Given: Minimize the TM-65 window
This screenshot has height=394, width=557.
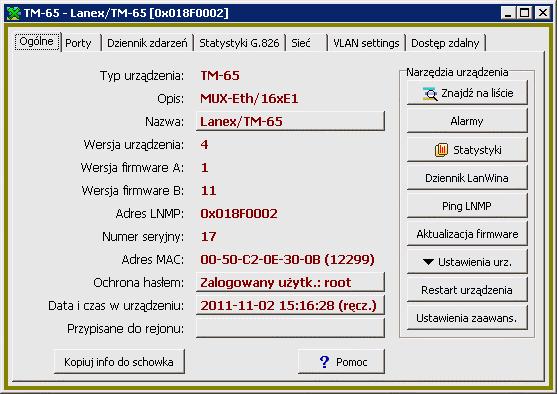Looking at the screenshot, I should point(508,13).
